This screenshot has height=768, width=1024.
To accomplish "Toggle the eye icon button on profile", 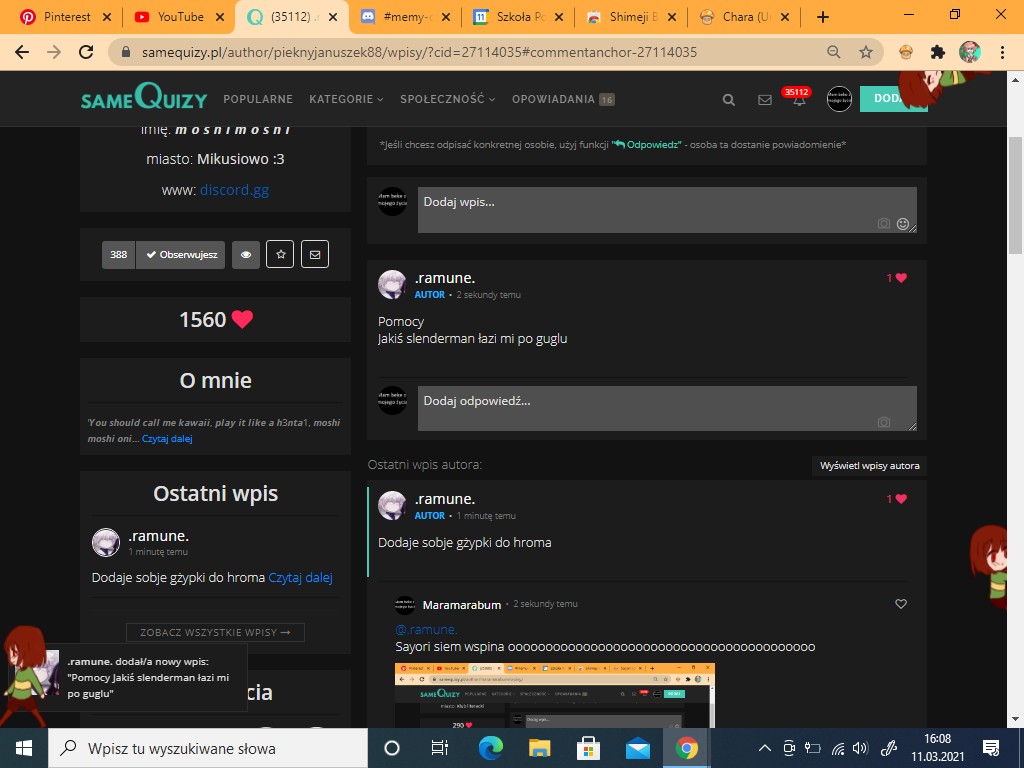I will [x=246, y=255].
